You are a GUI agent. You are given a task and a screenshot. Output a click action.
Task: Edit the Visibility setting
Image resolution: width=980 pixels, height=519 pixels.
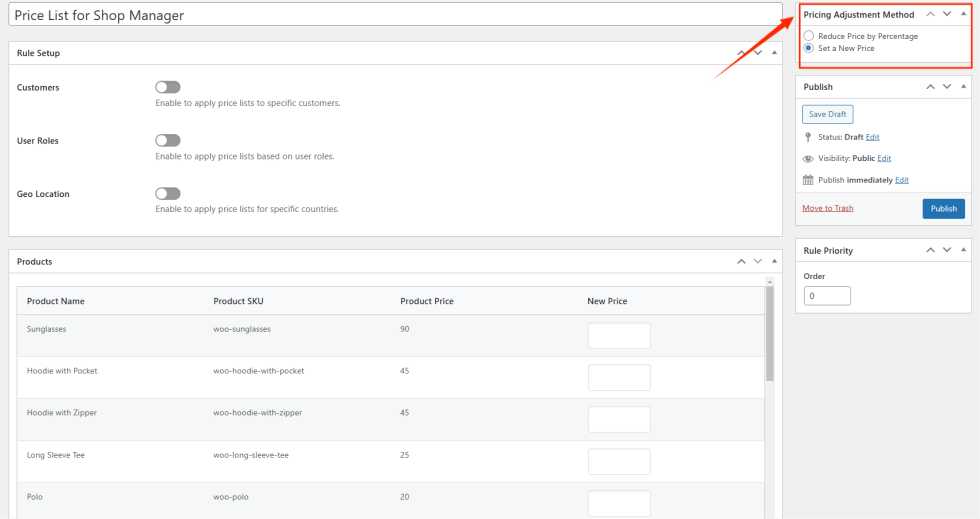[884, 158]
